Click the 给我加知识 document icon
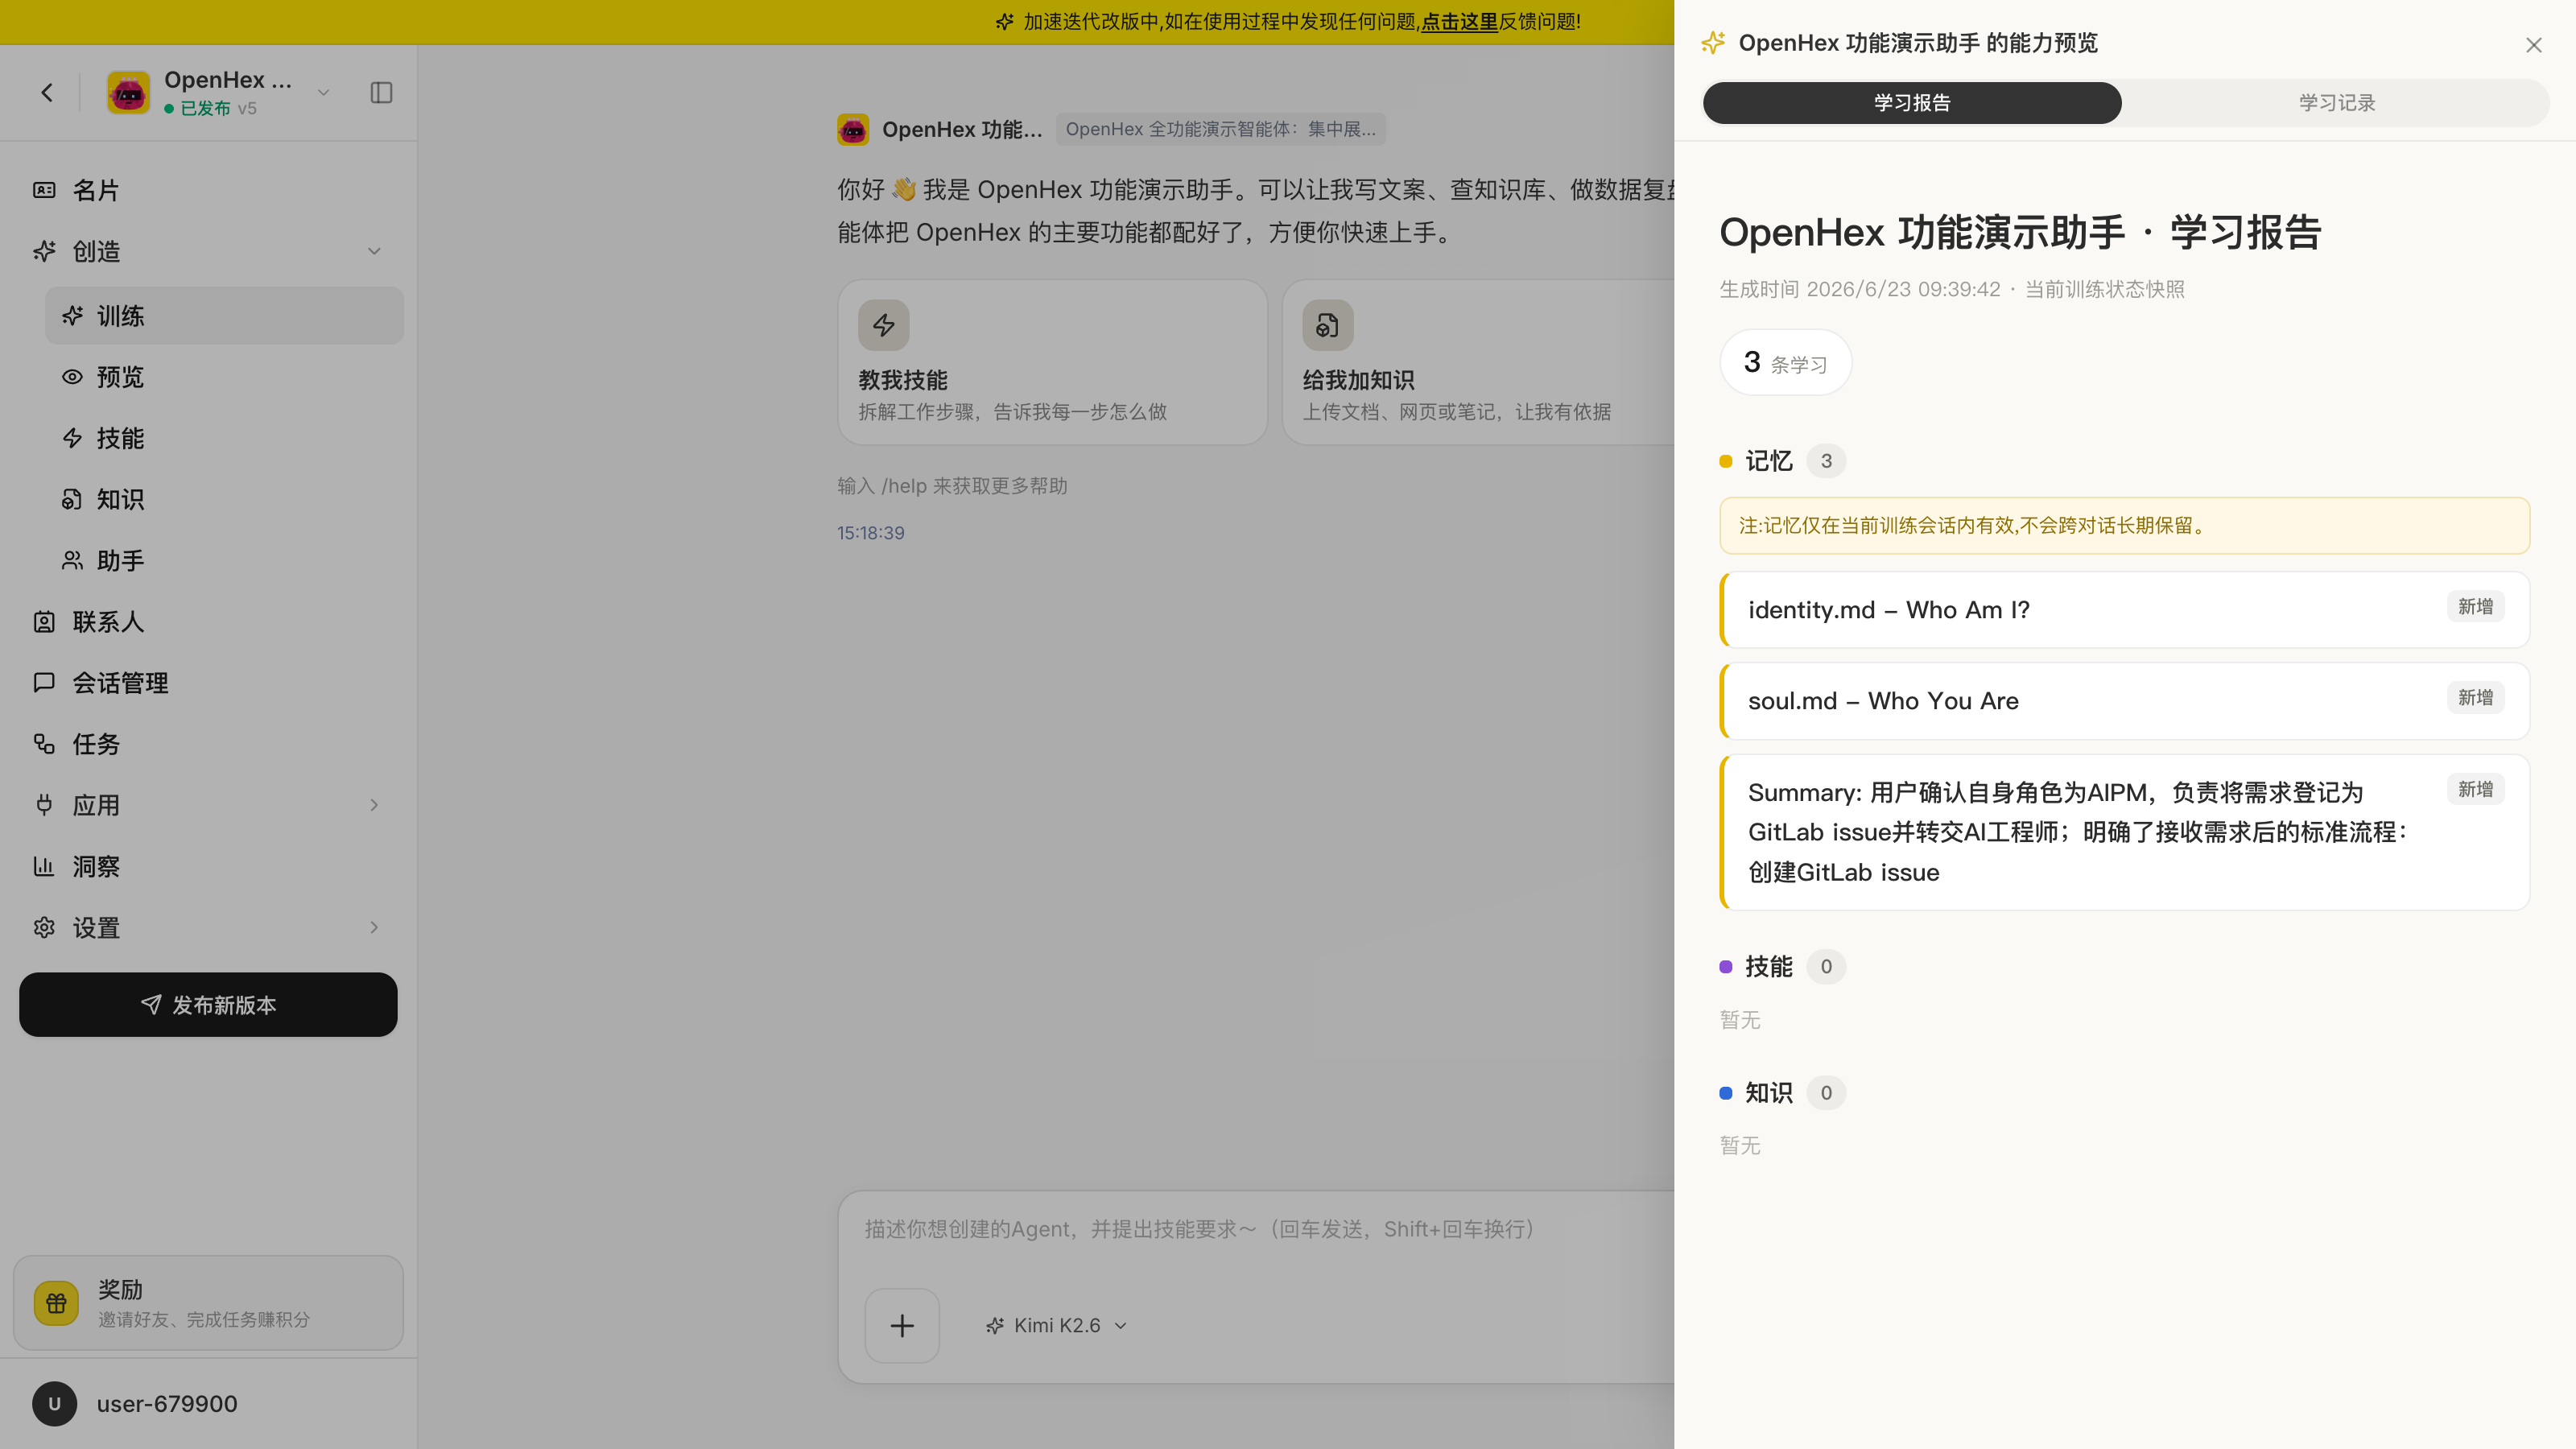This screenshot has height=1449, width=2576. click(x=1328, y=325)
